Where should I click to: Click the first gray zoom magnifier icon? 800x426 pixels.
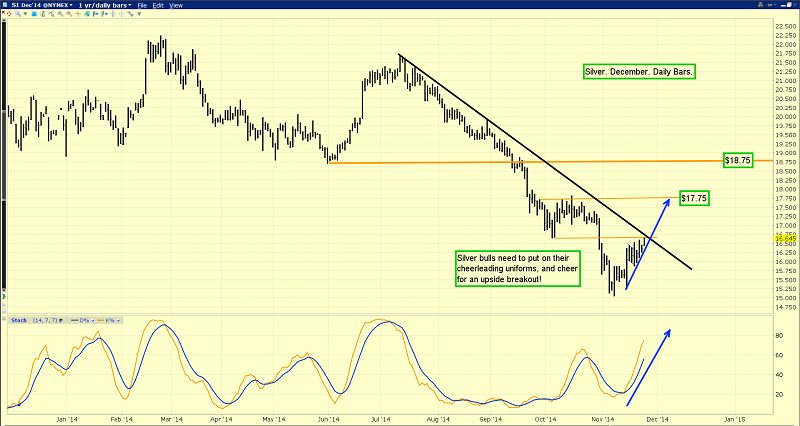pyautogui.click(x=60, y=14)
